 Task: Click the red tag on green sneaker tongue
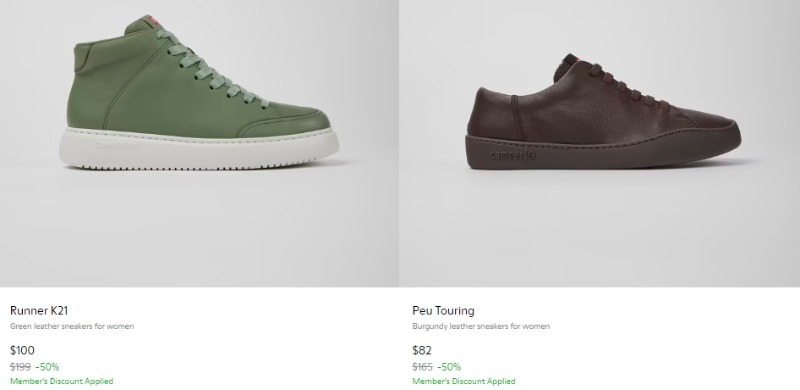153,20
